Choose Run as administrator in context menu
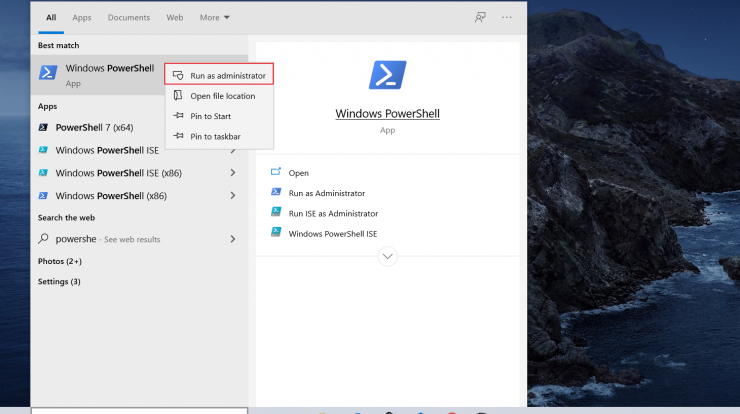 tap(219, 76)
